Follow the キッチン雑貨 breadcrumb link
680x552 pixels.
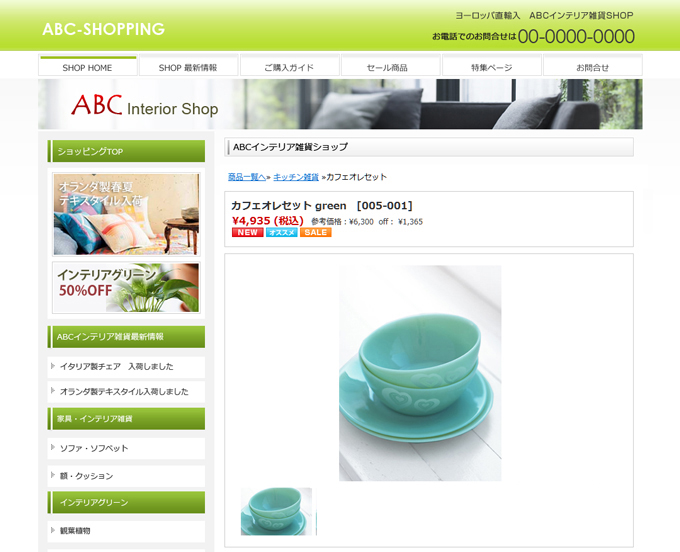[296, 177]
